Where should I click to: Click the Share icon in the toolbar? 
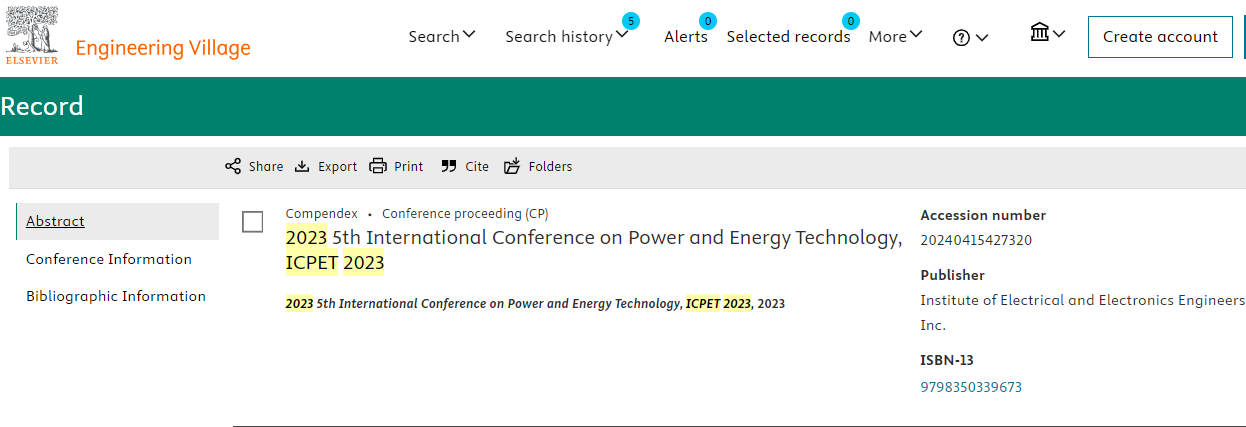pyautogui.click(x=233, y=166)
